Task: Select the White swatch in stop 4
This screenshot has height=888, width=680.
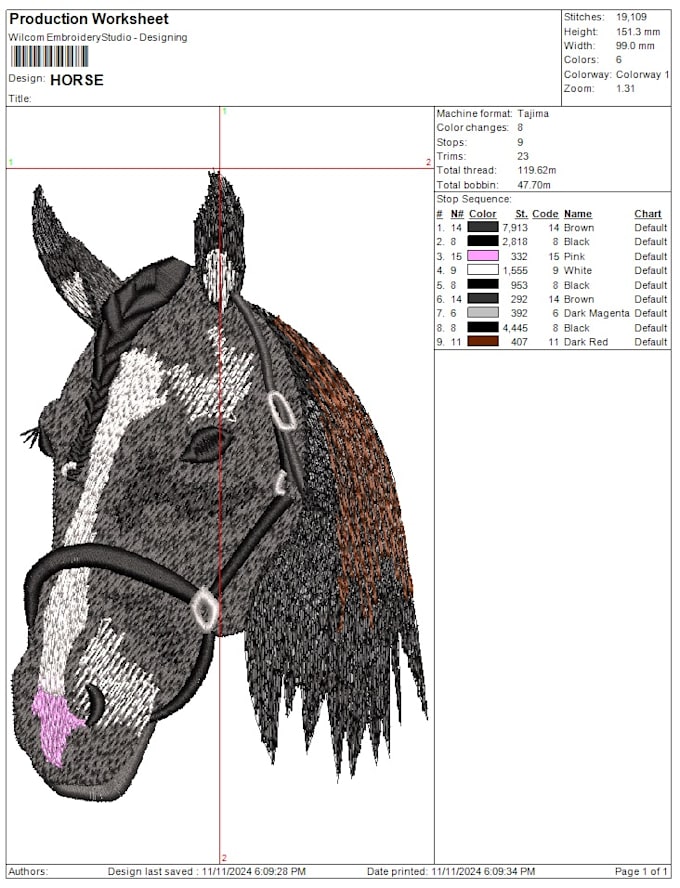Action: 483,270
